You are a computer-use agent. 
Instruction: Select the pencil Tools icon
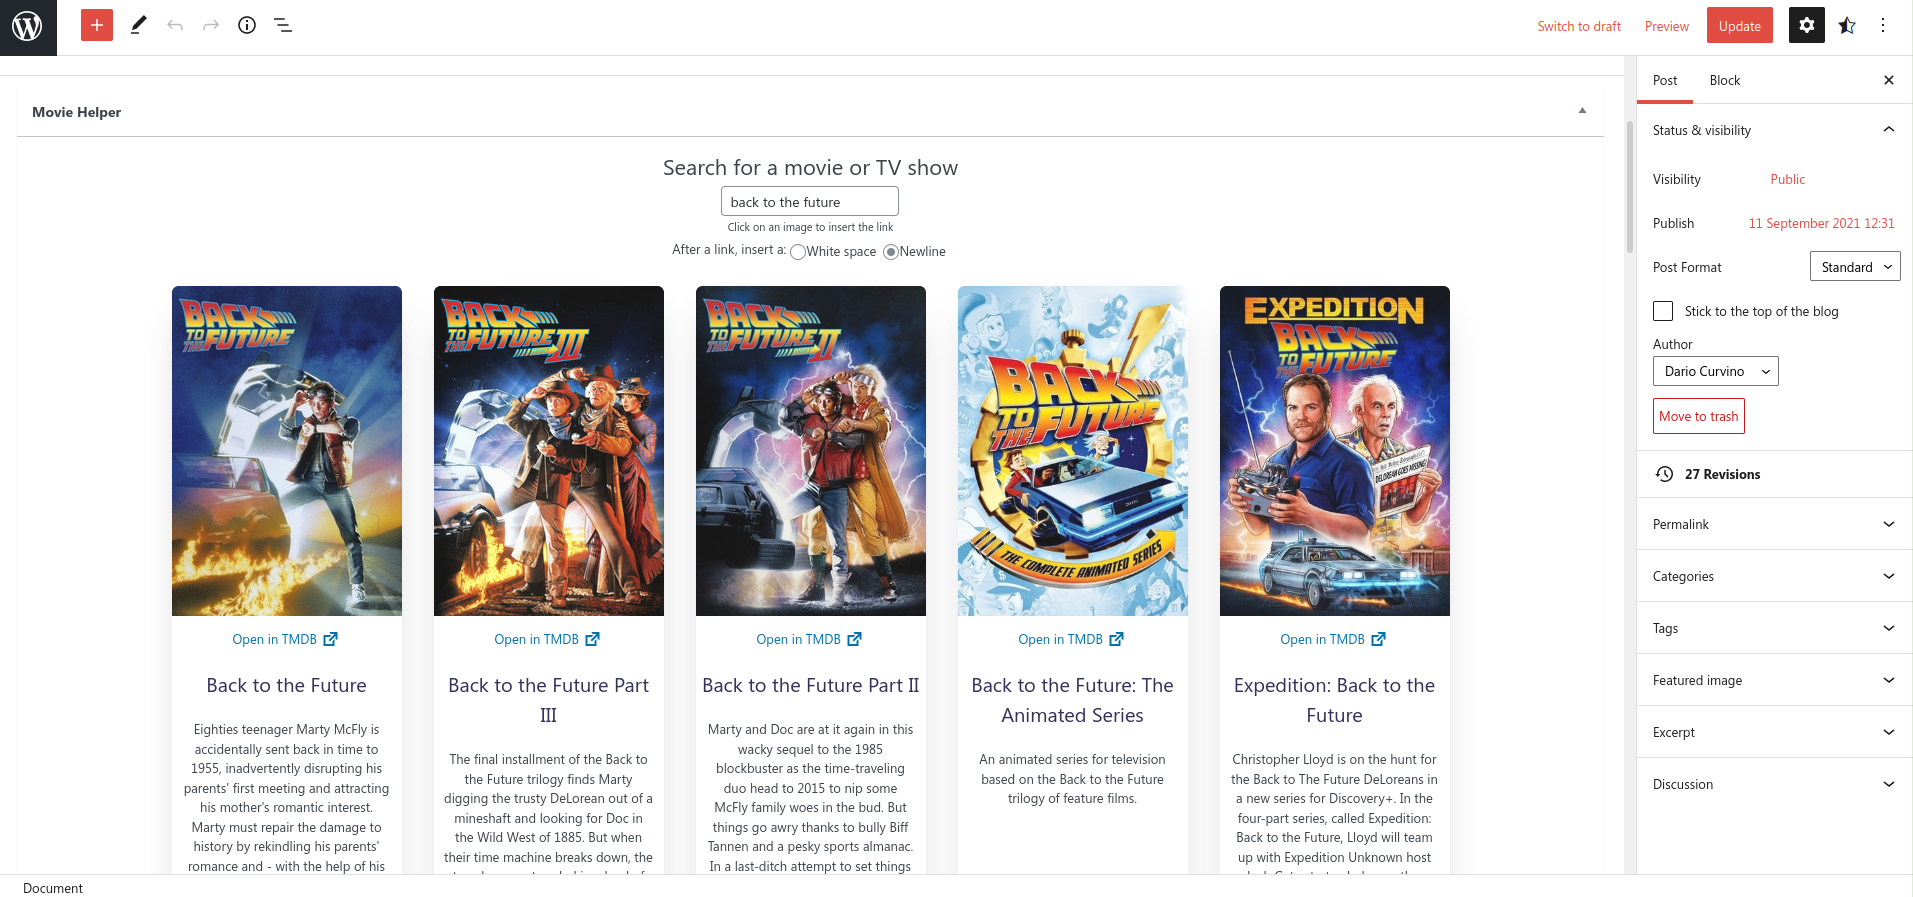[x=139, y=25]
